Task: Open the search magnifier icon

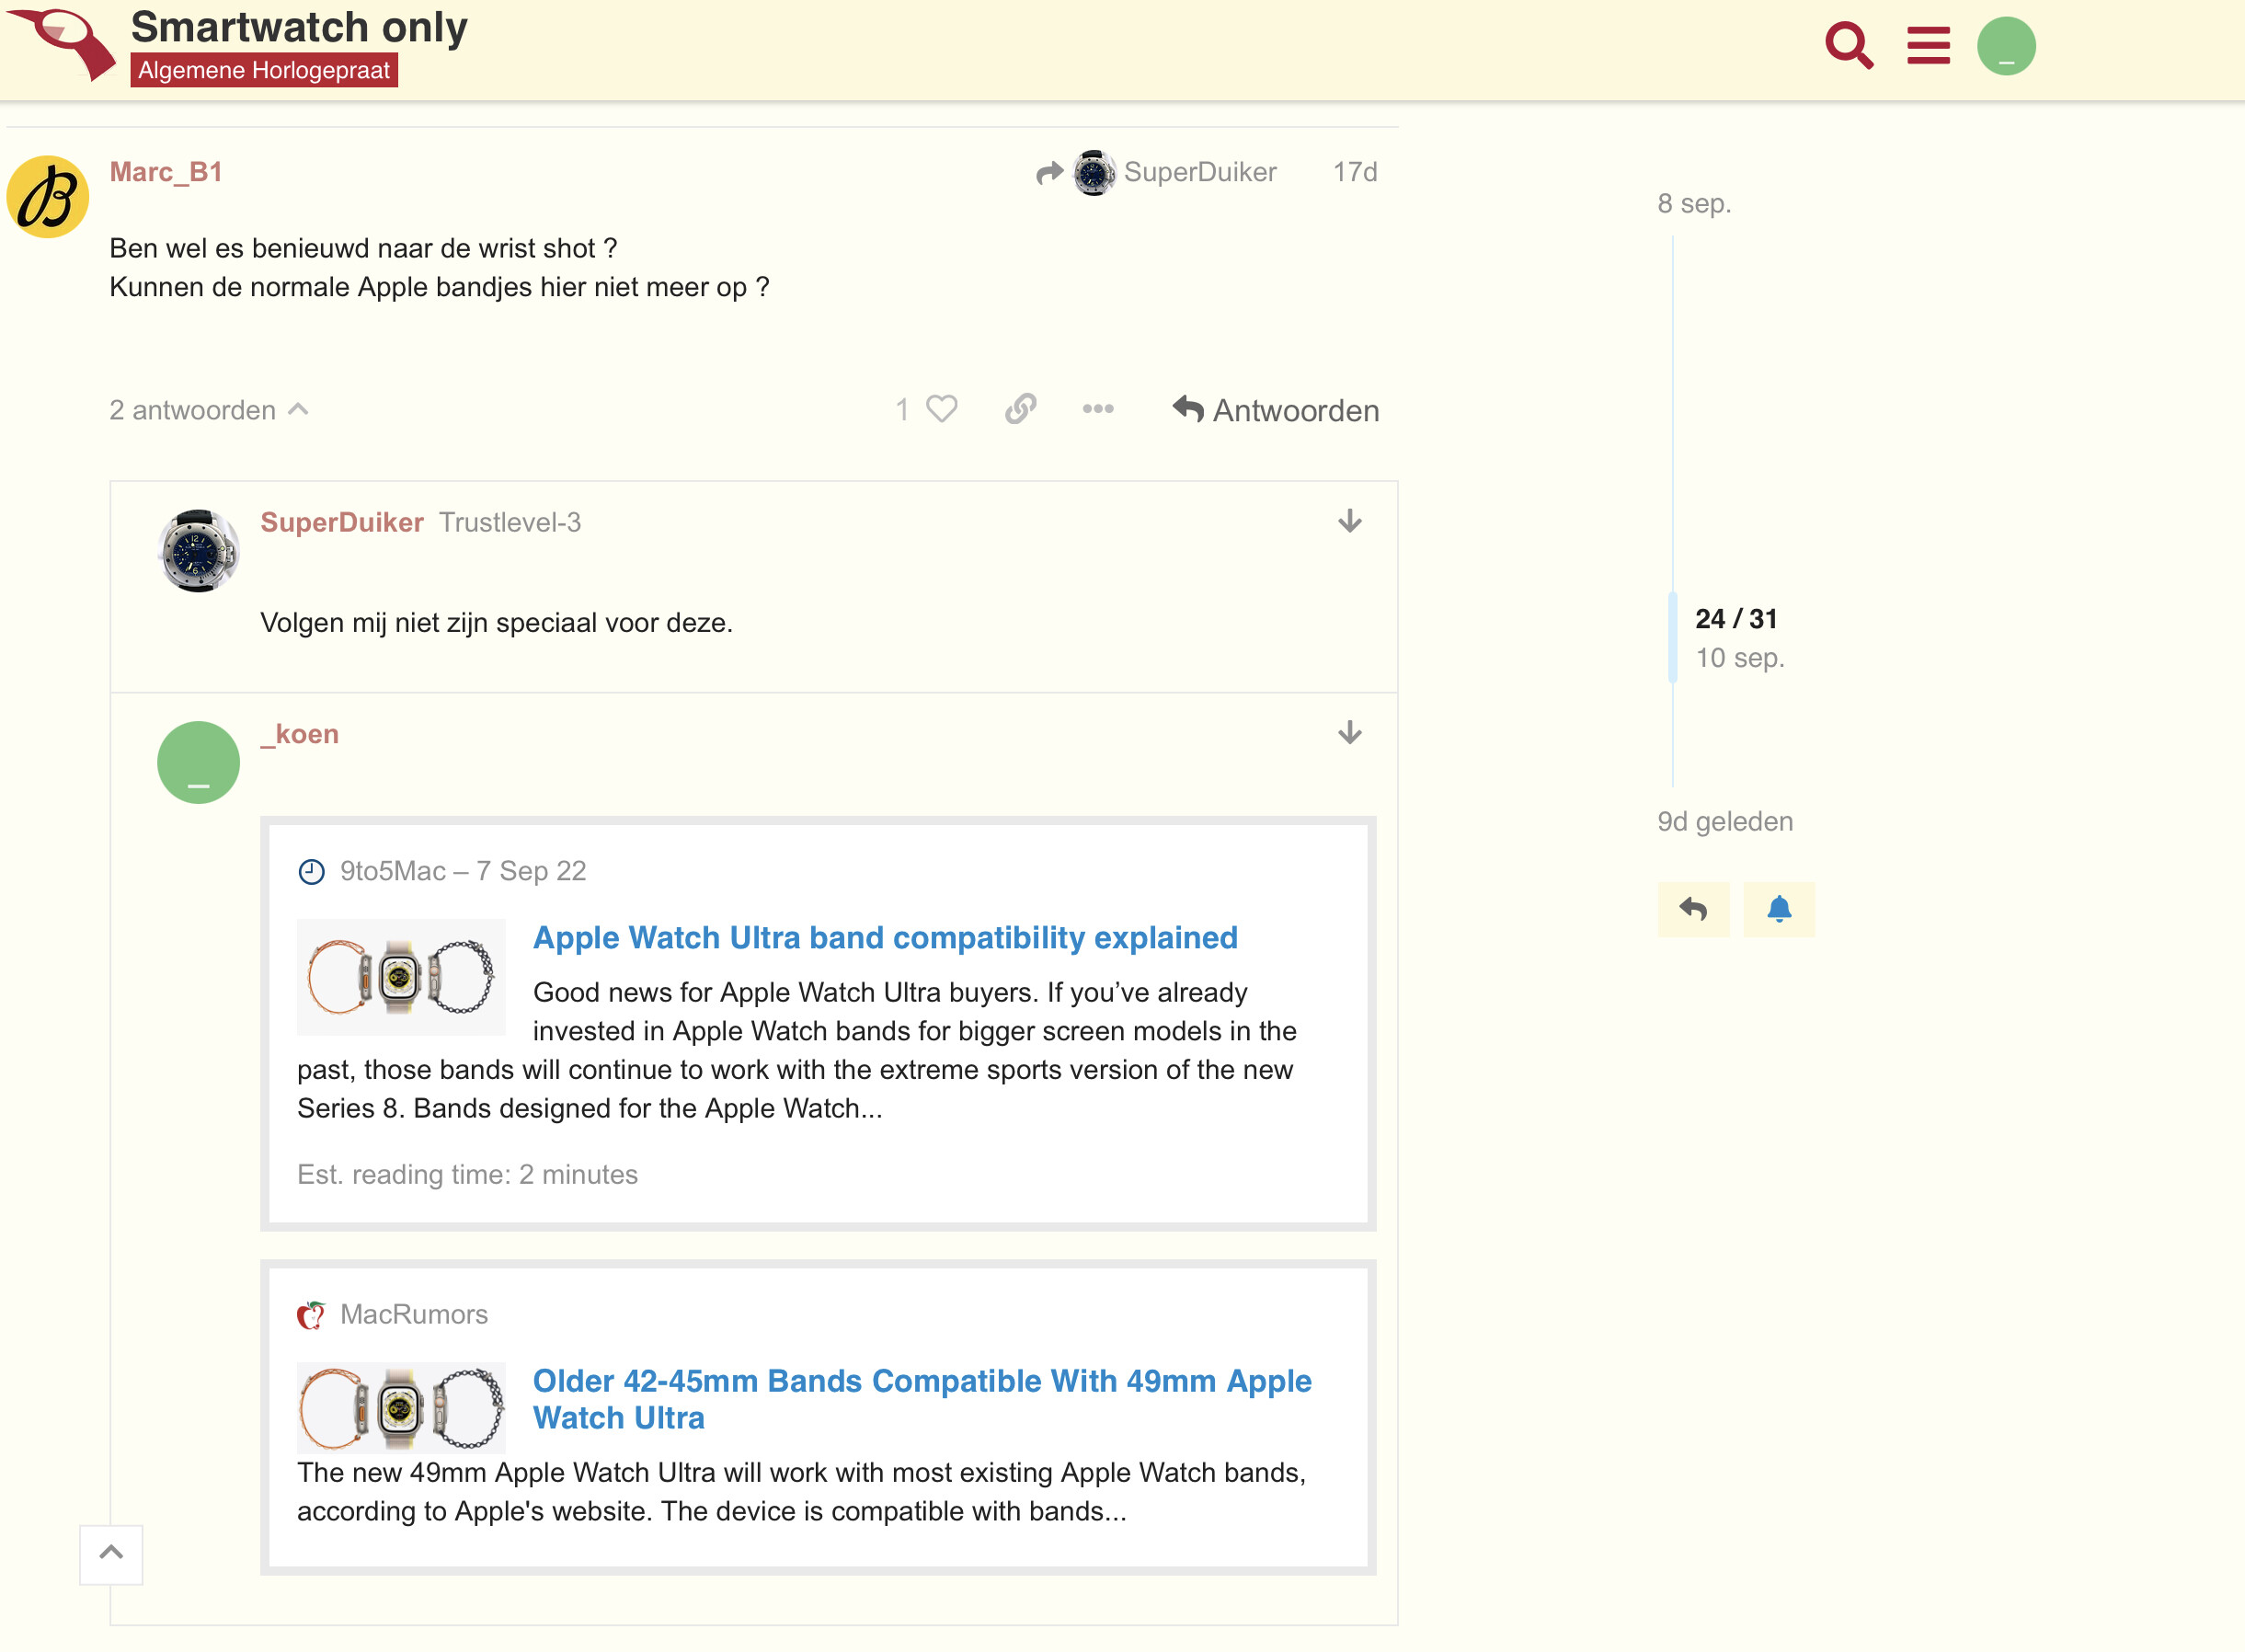Action: point(1848,46)
